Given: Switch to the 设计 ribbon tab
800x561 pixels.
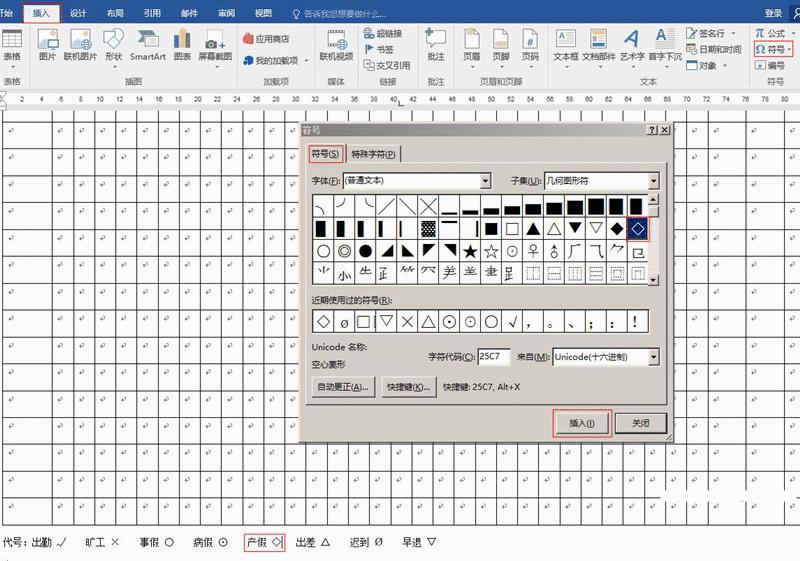Looking at the screenshot, I should (78, 13).
